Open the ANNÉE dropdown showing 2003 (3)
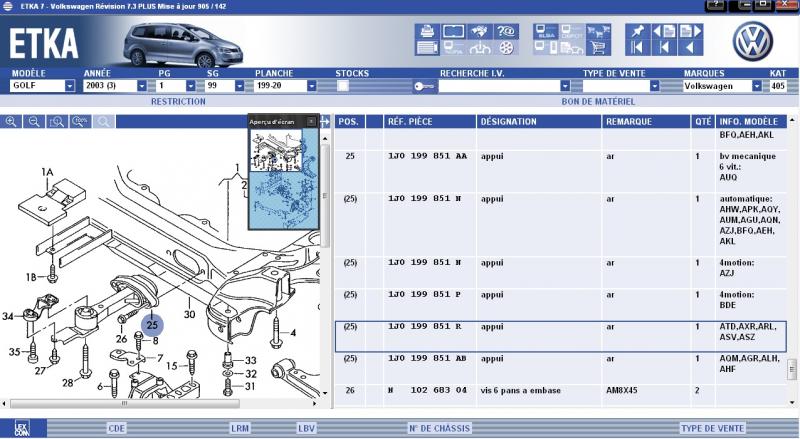Viewport: 800px width, 439px height. point(142,86)
